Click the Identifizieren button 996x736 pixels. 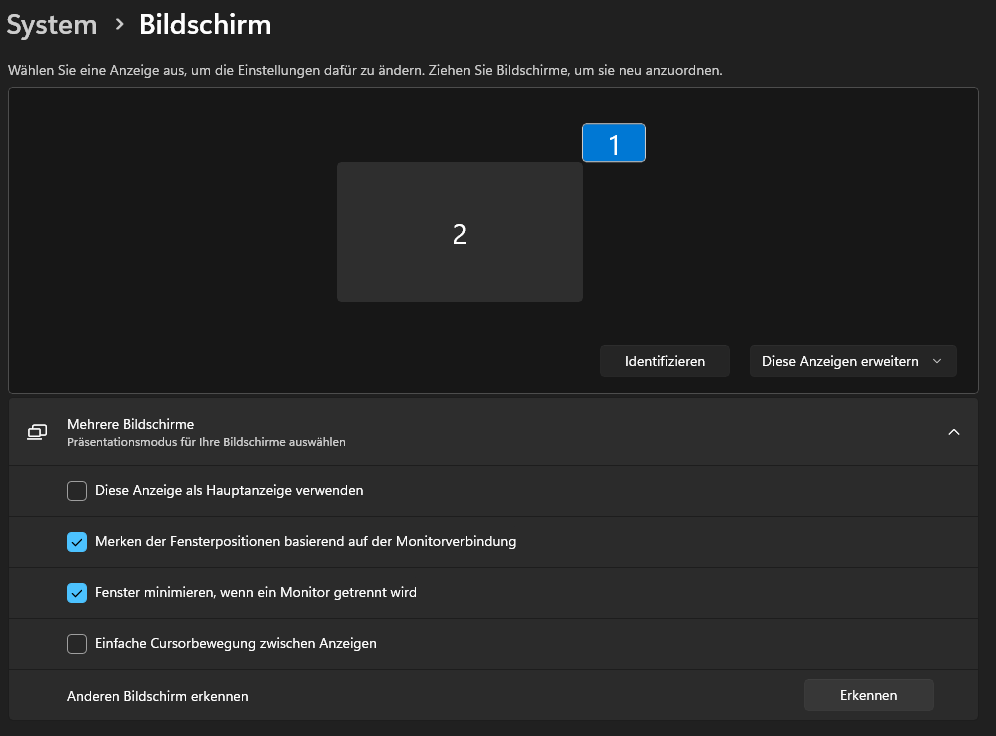coord(664,361)
